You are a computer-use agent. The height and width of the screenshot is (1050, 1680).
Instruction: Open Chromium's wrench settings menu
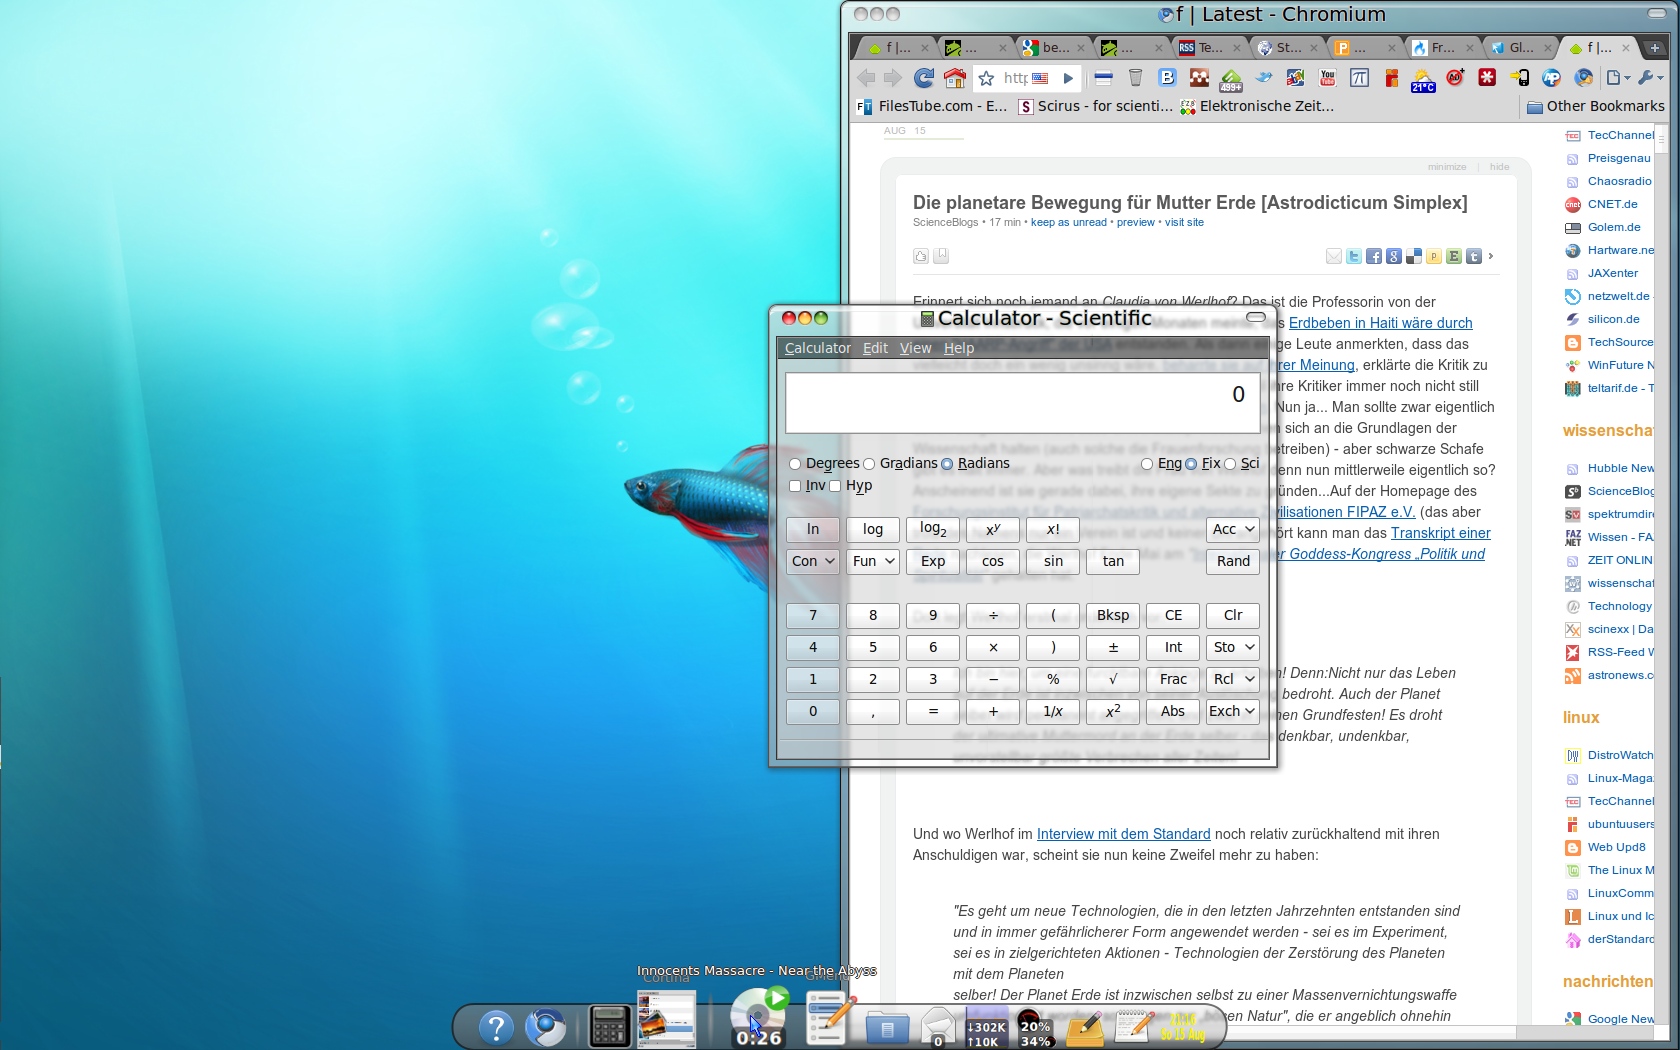point(1650,78)
